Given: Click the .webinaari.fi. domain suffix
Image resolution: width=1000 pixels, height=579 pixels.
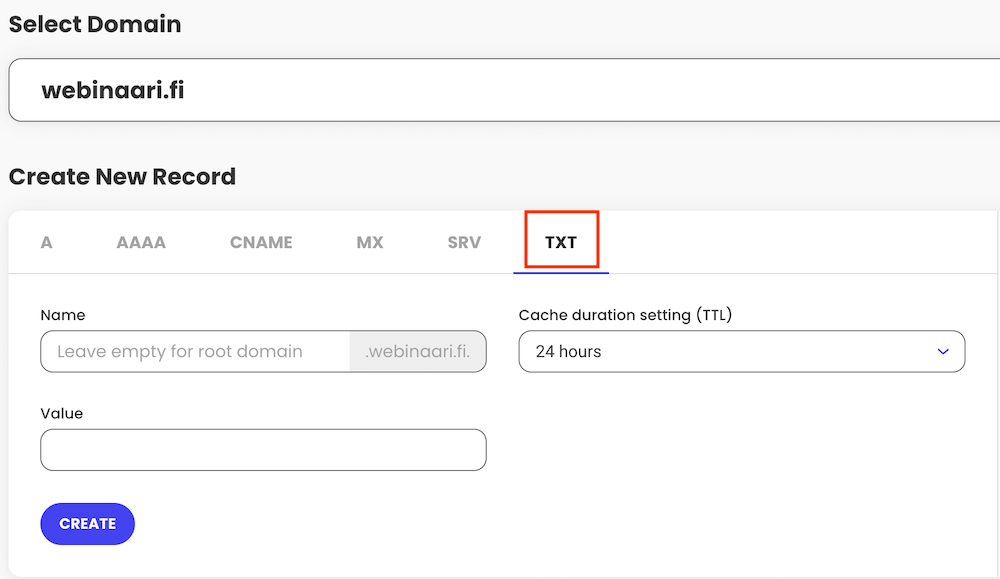Looking at the screenshot, I should [x=418, y=351].
